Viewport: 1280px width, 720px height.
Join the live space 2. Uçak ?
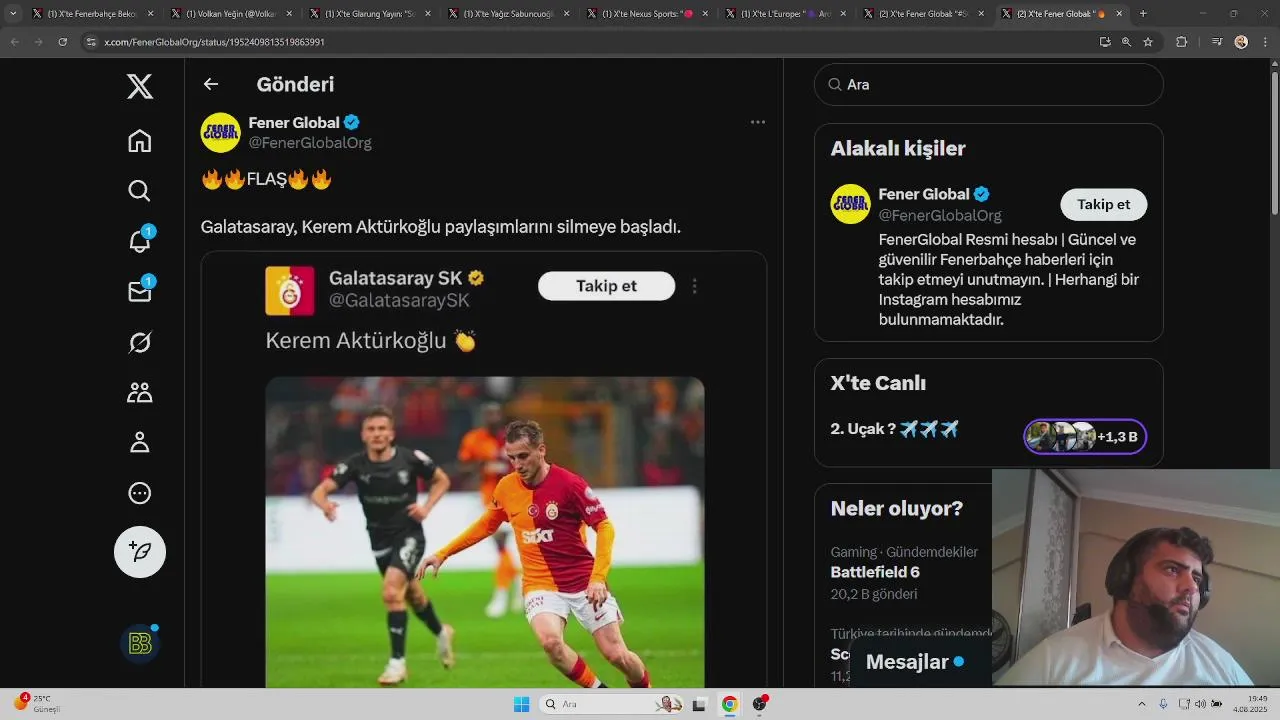click(x=894, y=429)
